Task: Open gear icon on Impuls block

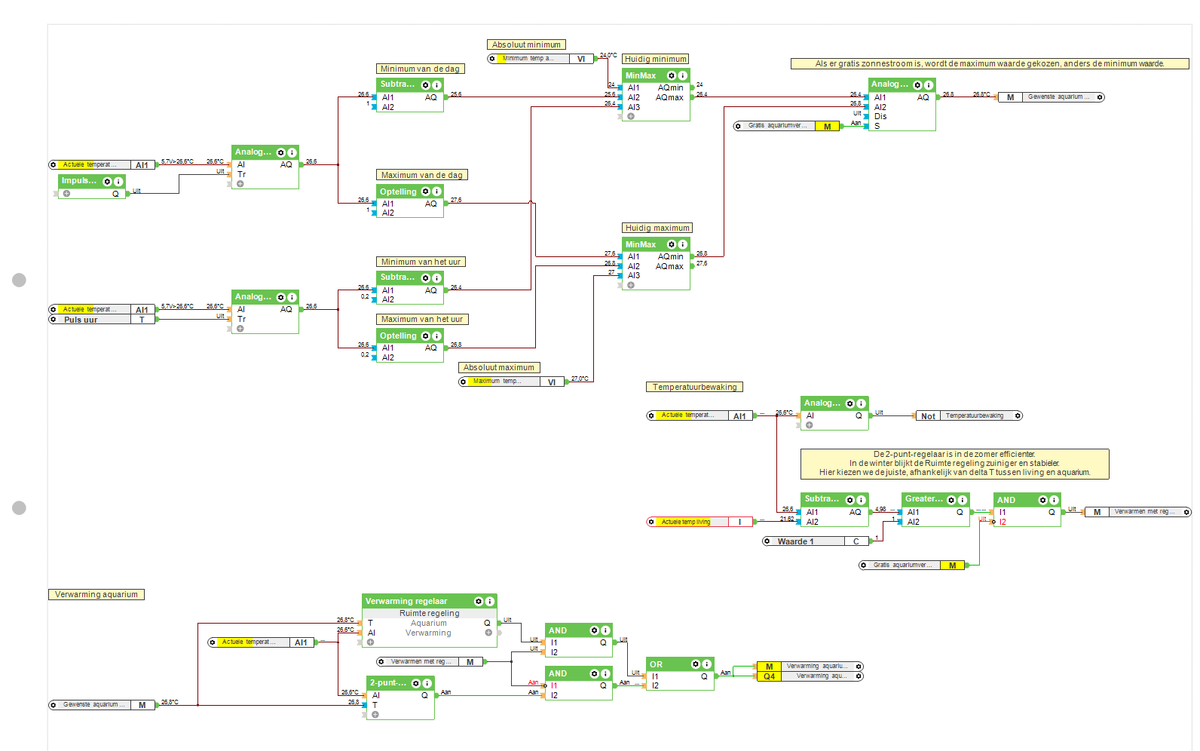Action: pyautogui.click(x=107, y=181)
